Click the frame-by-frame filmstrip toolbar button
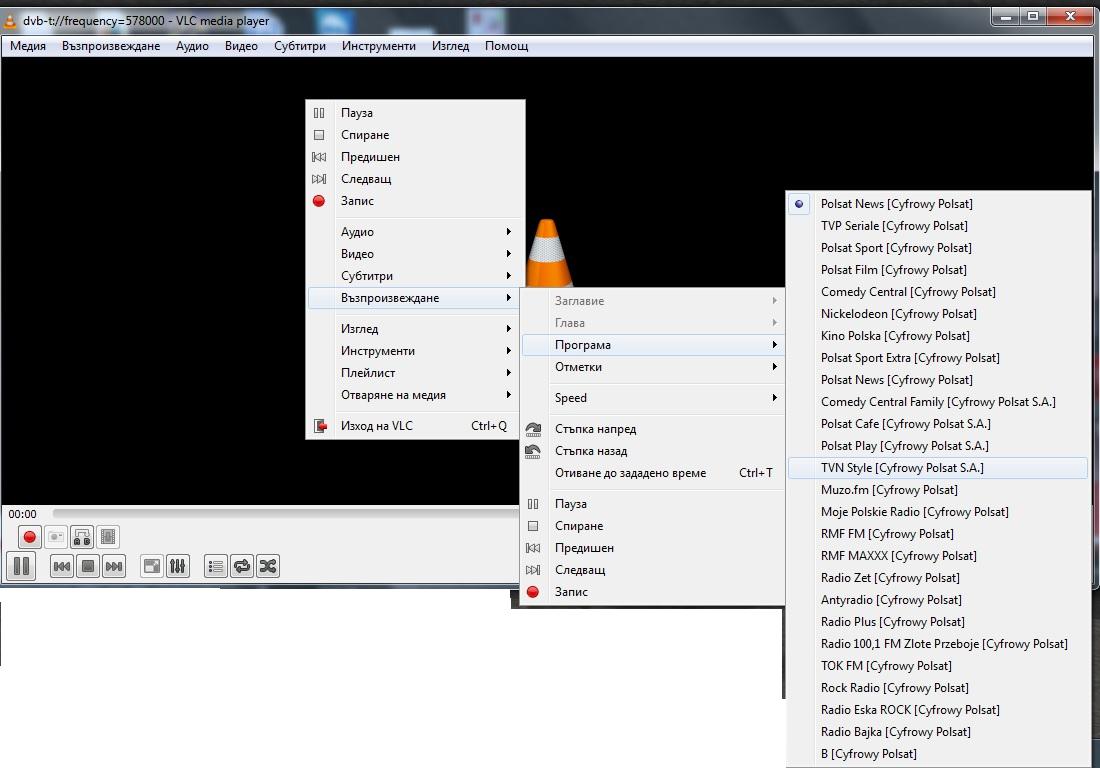 [x=107, y=537]
